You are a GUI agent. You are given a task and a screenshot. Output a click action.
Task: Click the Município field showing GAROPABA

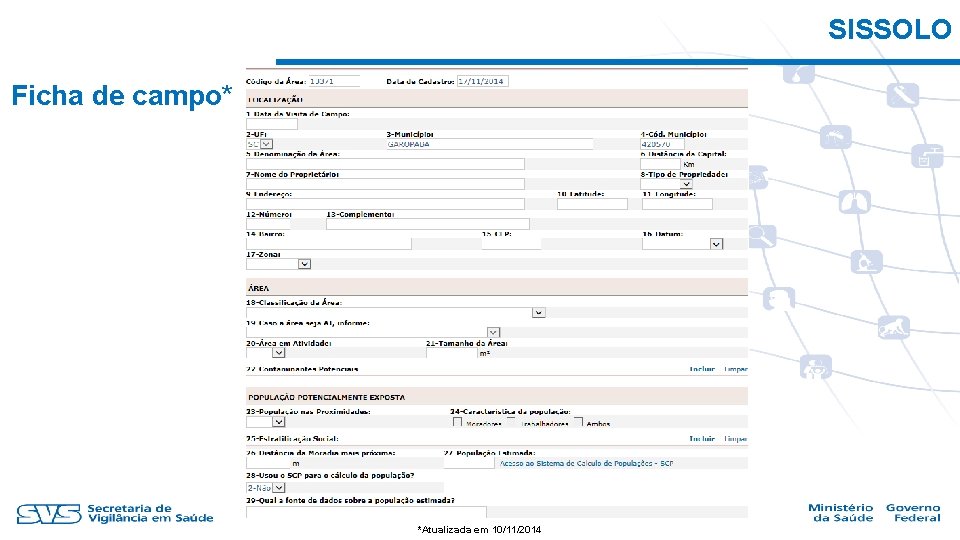[490, 144]
